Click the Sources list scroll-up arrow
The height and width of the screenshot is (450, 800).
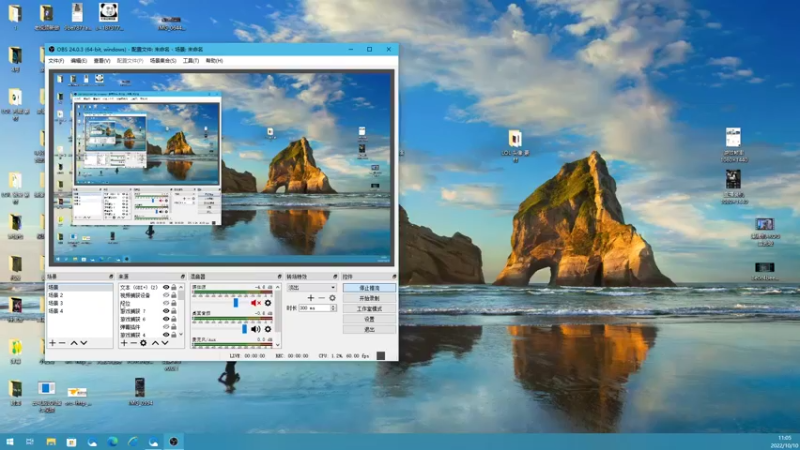[181, 287]
